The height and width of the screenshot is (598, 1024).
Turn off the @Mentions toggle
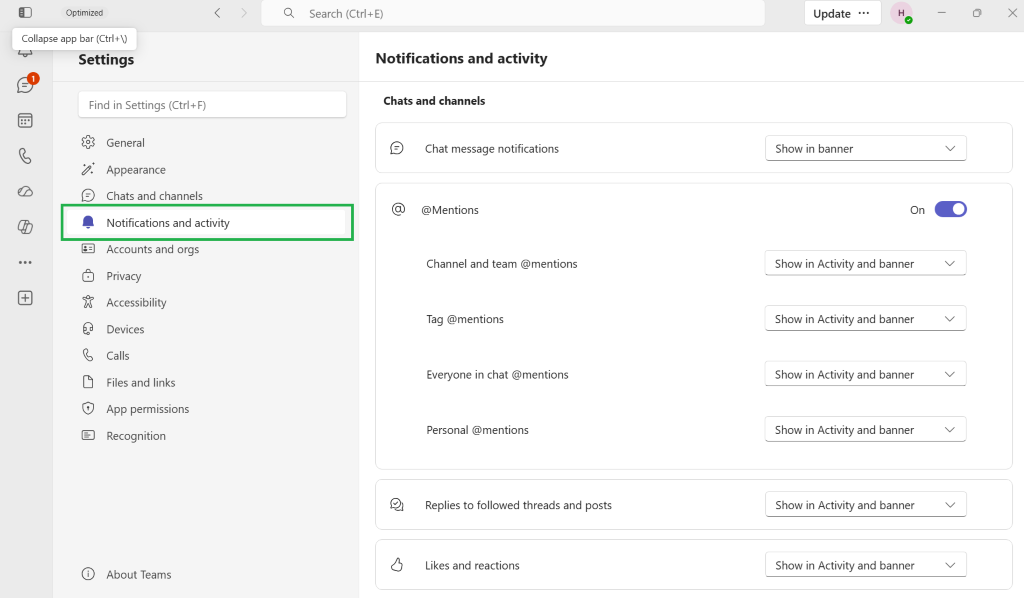pyautogui.click(x=950, y=210)
